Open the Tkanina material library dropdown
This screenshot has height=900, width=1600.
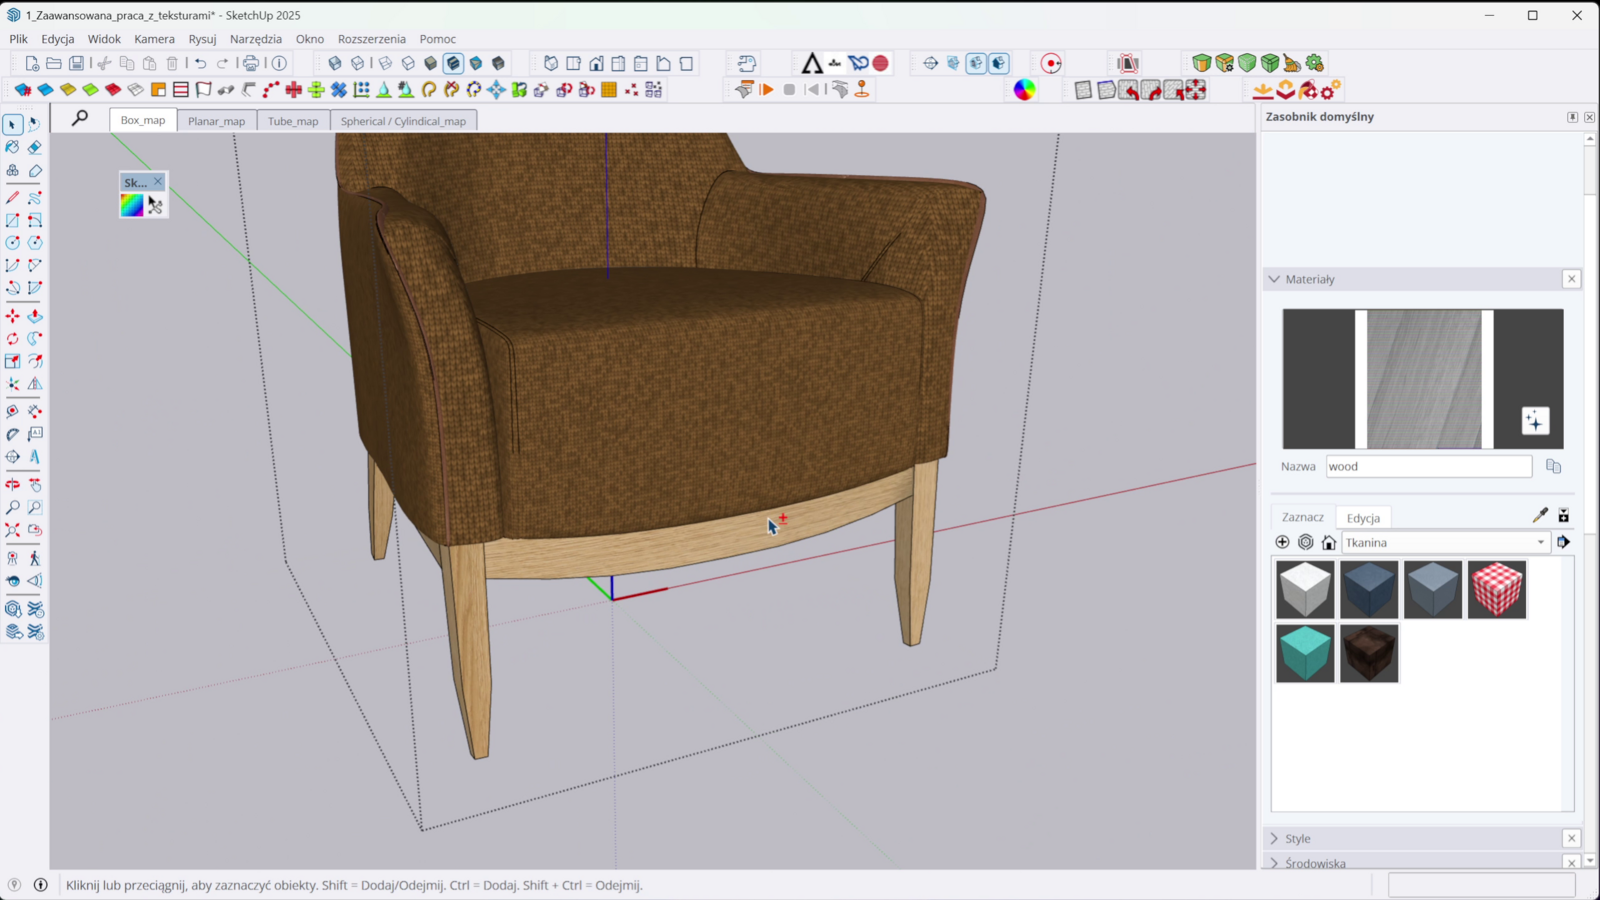pyautogui.click(x=1445, y=542)
